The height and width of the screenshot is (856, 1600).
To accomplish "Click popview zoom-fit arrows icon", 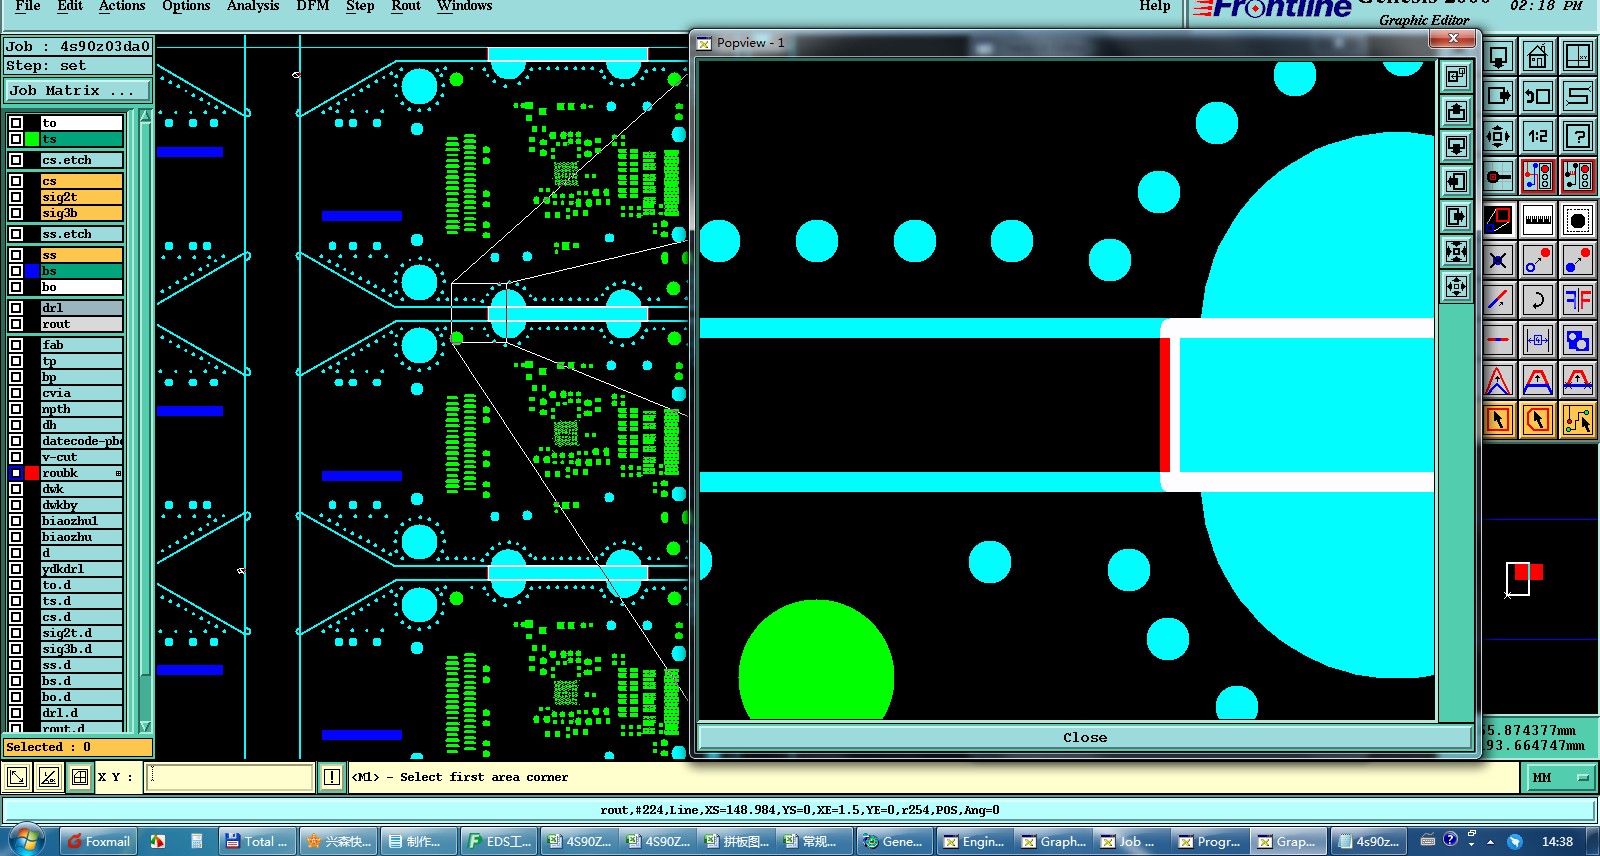I will click(x=1456, y=252).
